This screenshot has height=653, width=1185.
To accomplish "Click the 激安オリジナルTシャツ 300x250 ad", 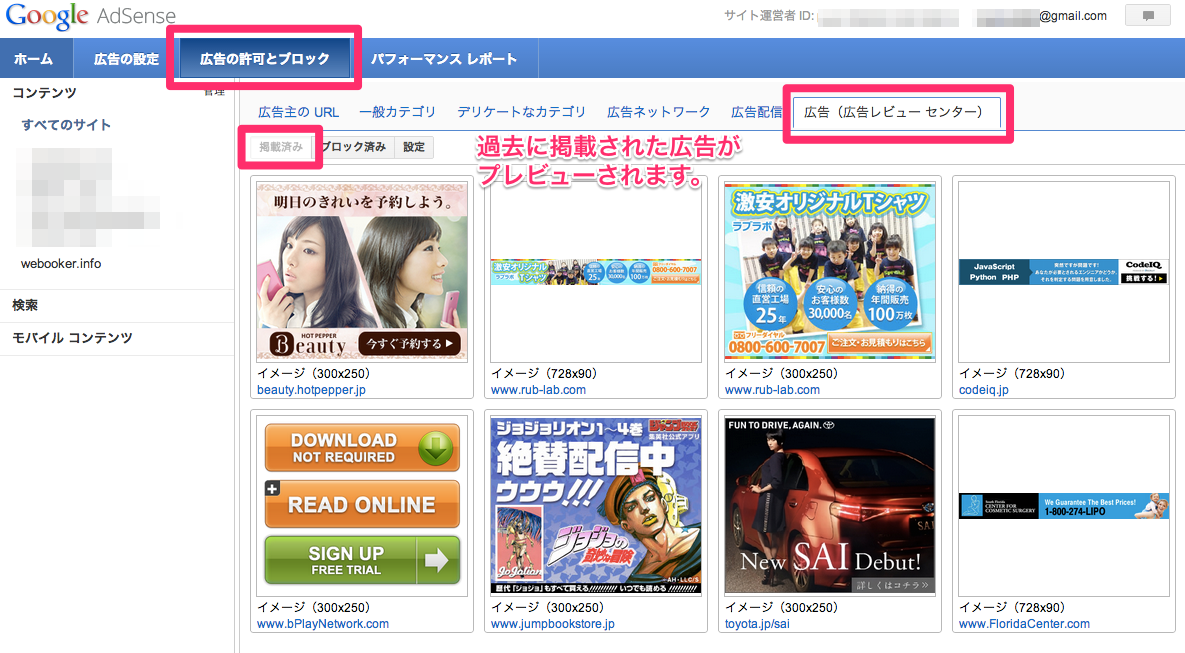I will 830,271.
